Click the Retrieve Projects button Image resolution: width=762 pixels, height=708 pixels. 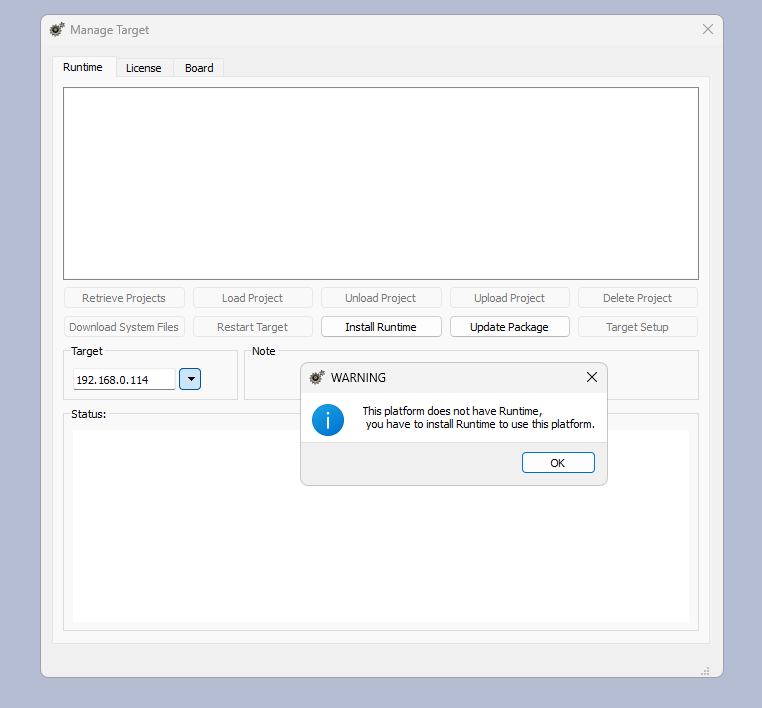click(x=124, y=298)
